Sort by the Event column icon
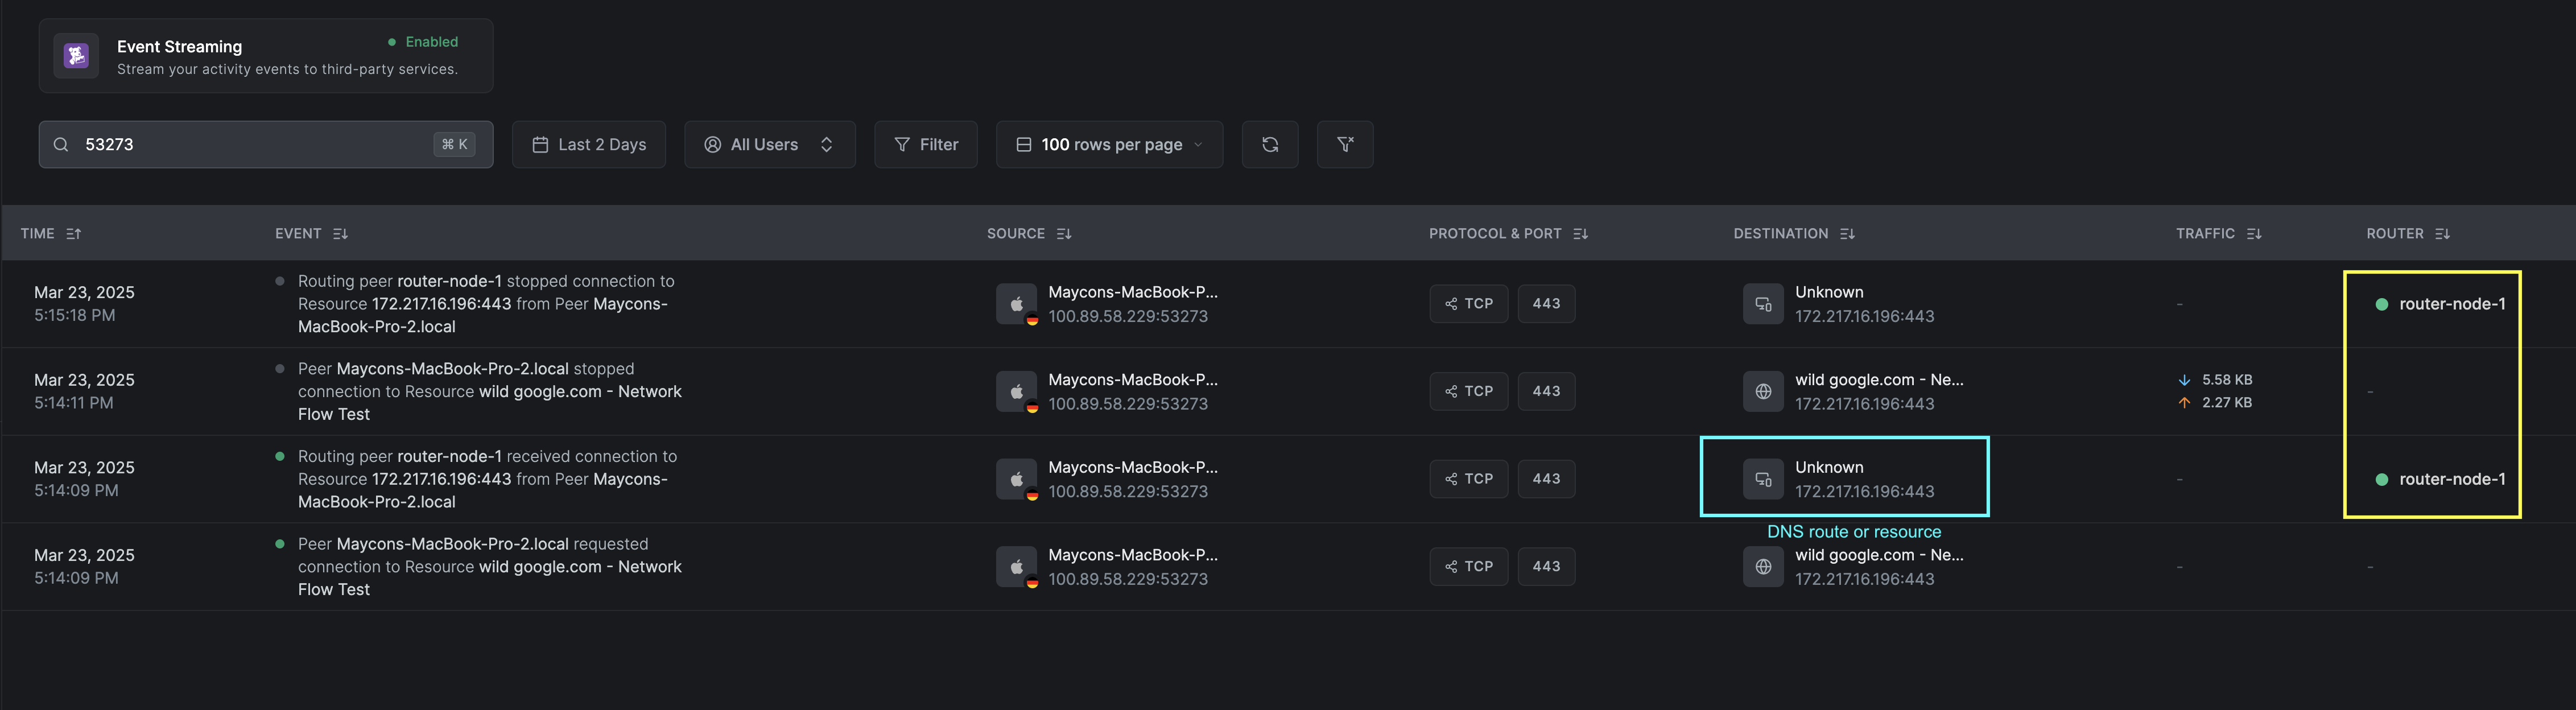 pyautogui.click(x=340, y=234)
